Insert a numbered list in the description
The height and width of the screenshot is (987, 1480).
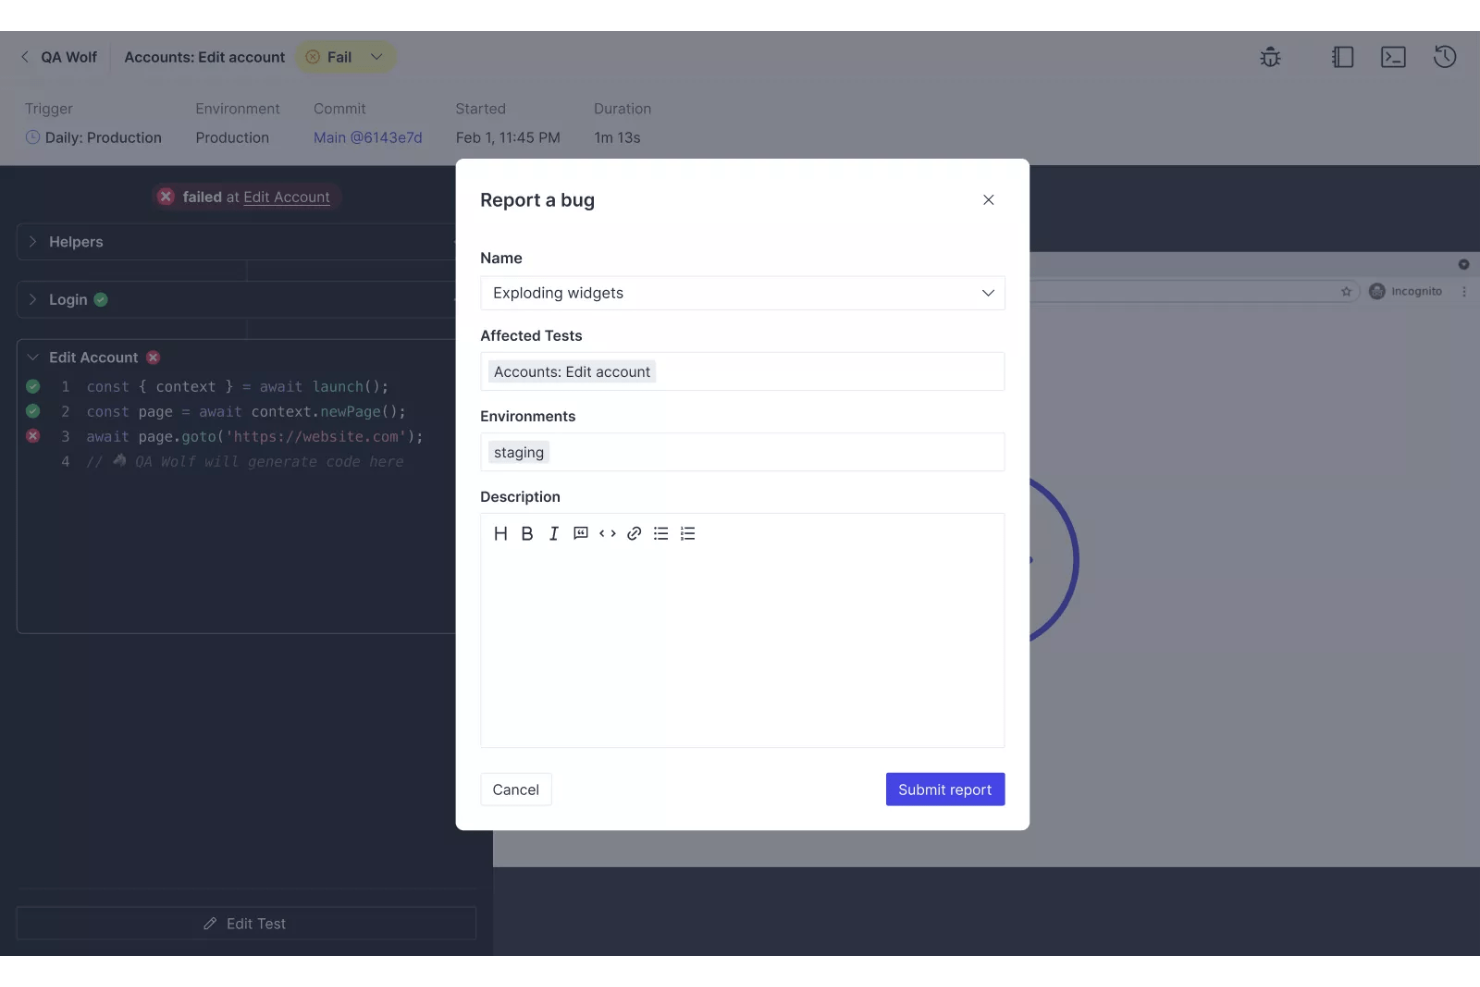[x=688, y=533]
